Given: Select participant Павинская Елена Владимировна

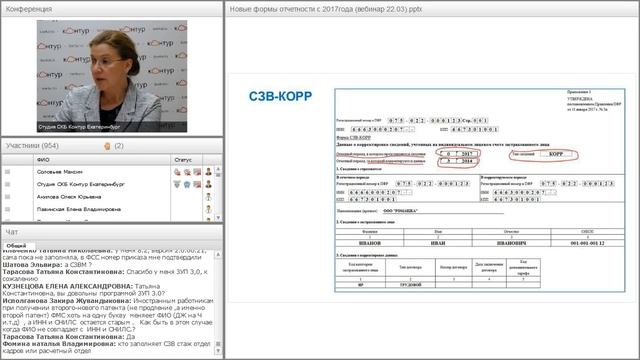Looking at the screenshot, I should coord(79,209).
